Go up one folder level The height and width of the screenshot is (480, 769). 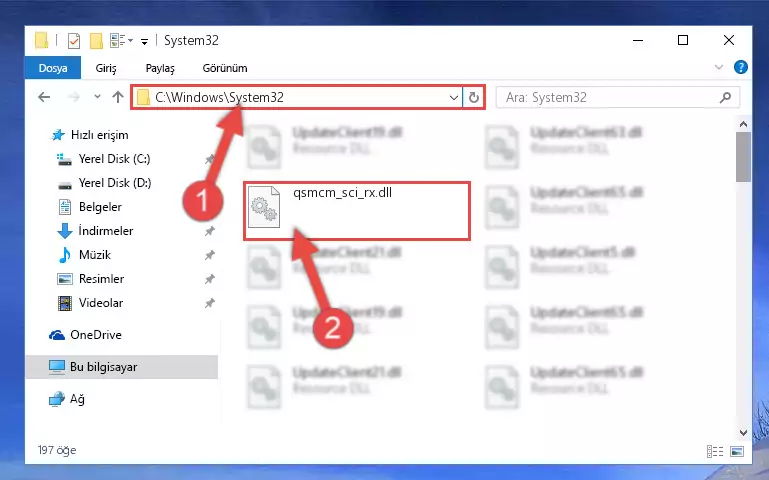pyautogui.click(x=118, y=97)
